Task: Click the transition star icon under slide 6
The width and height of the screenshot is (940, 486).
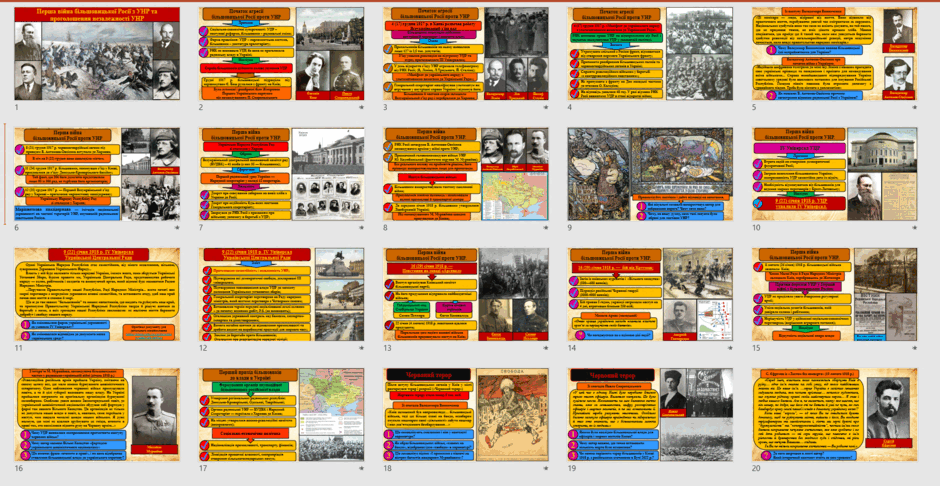Action: click(177, 227)
